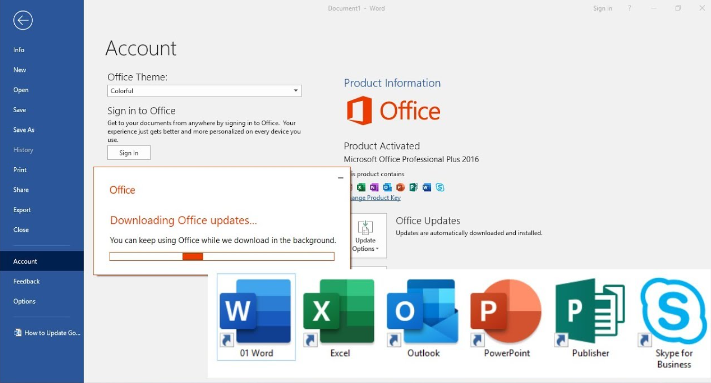Image resolution: width=711 pixels, height=383 pixels.
Task: Go to Save As
Action: pos(24,130)
